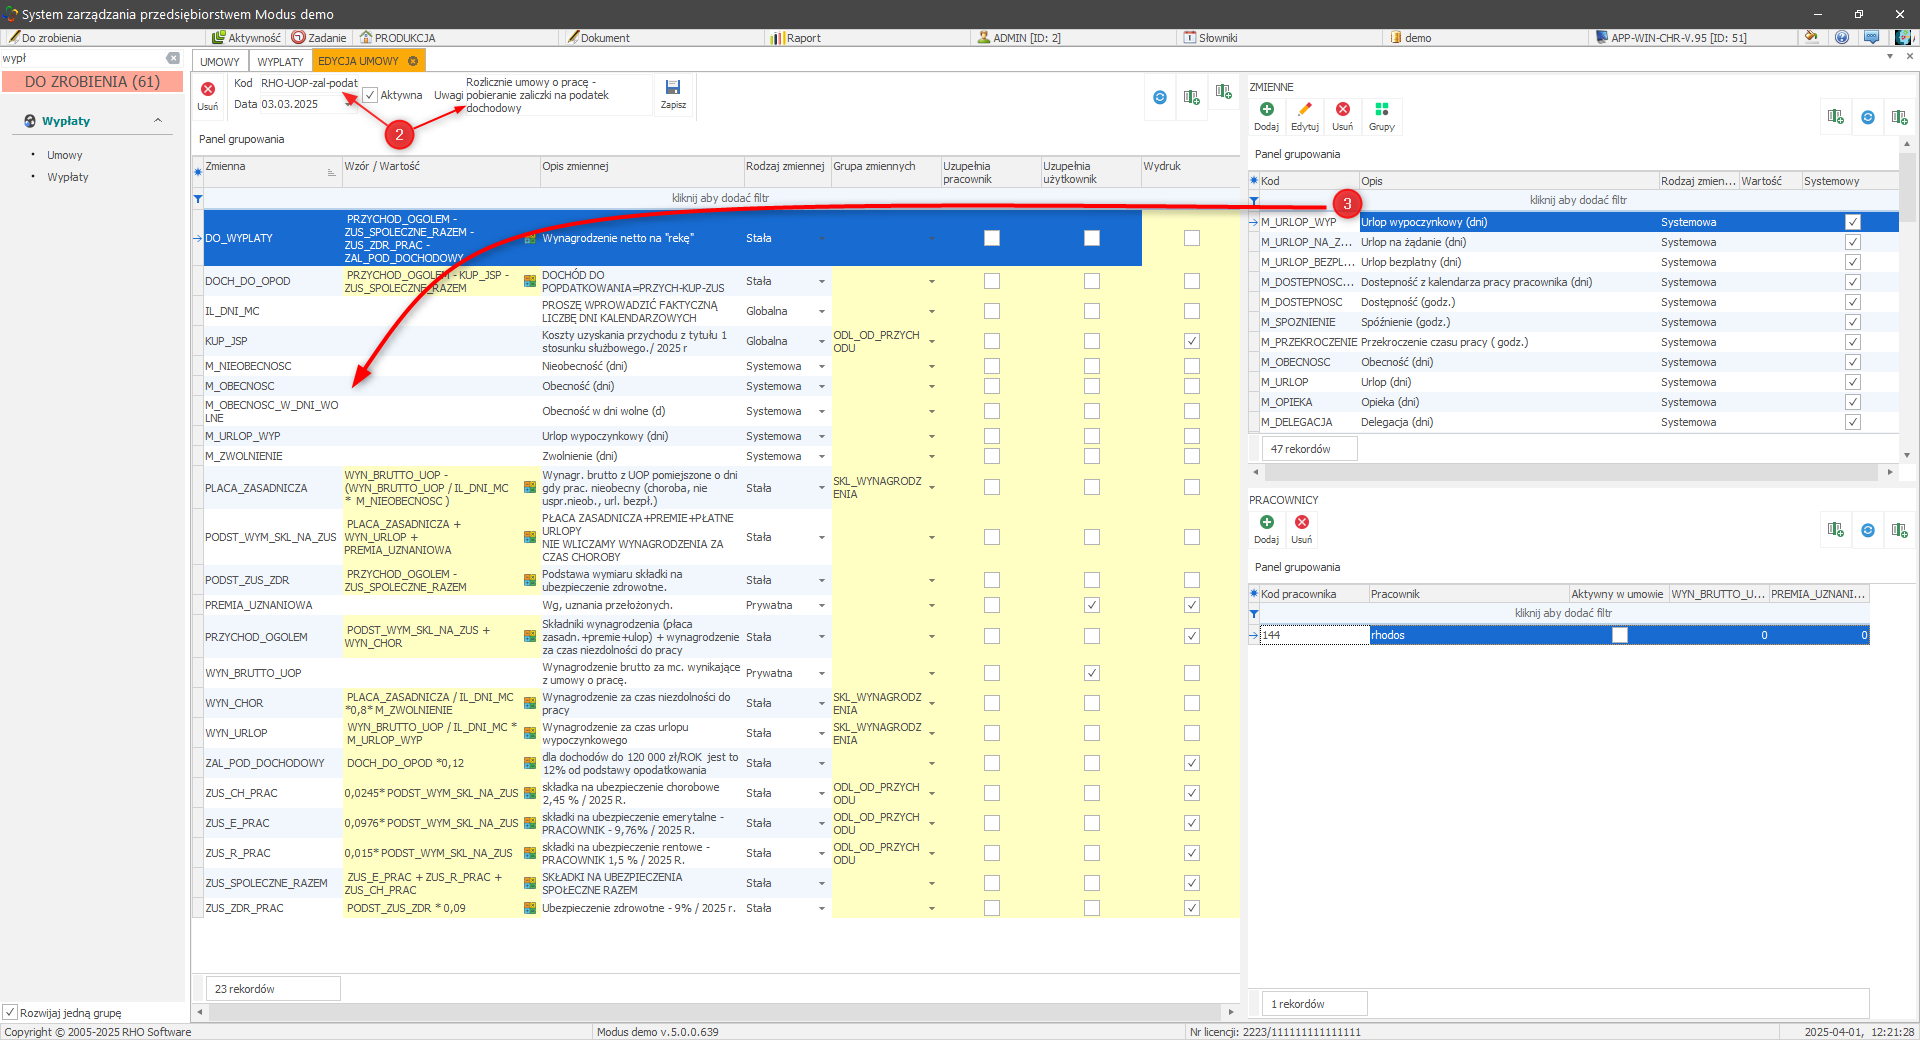1920x1040 pixels.
Task: Open Rodzaj zmiennej dropdown for IL_DNI_MC
Action: [x=822, y=312]
